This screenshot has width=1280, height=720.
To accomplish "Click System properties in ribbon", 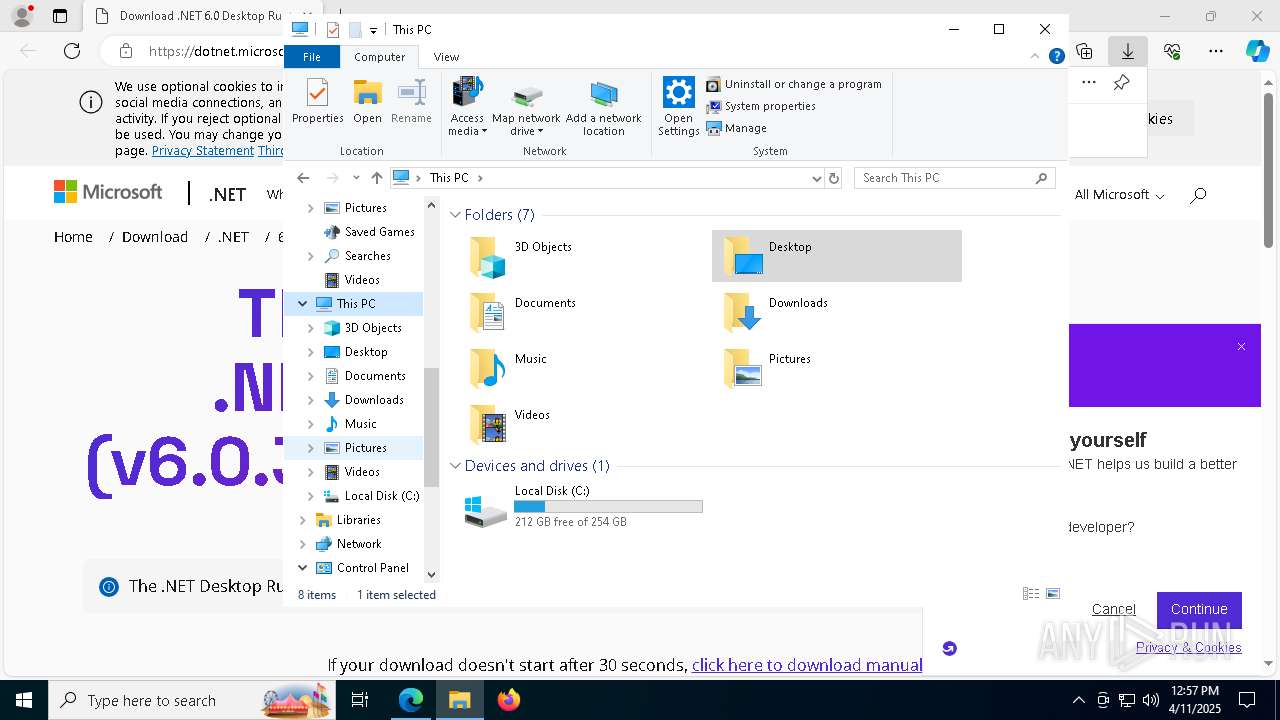I will (761, 106).
